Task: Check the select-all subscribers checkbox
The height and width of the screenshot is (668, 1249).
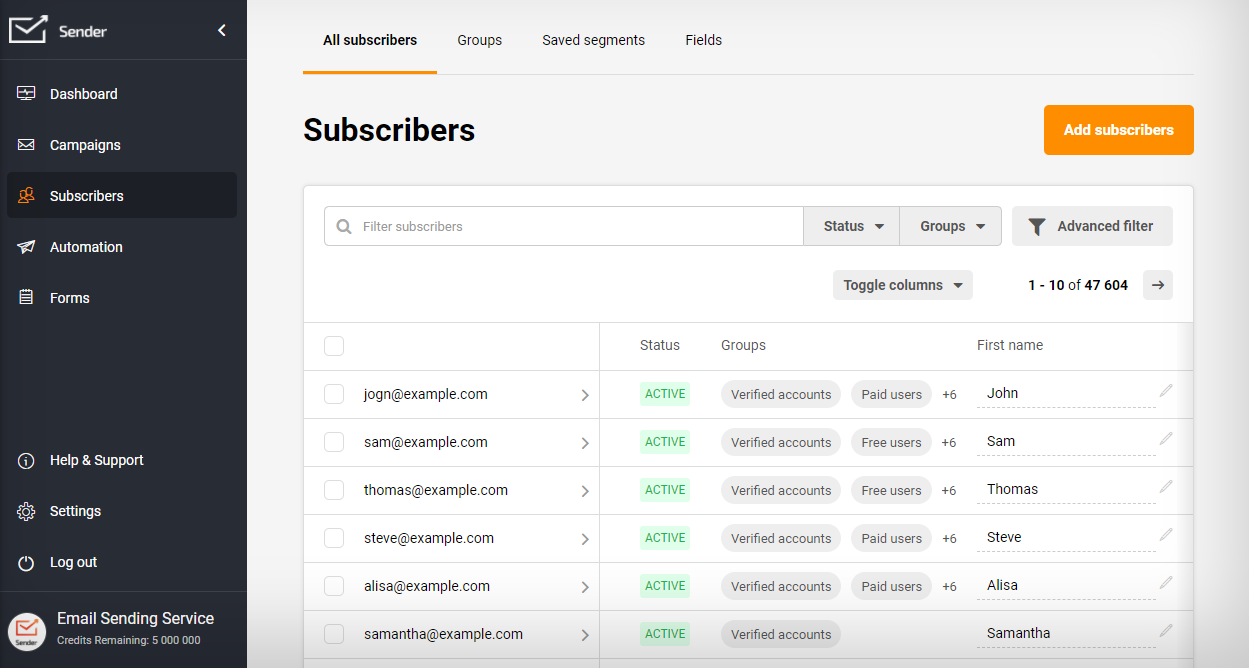Action: 334,346
